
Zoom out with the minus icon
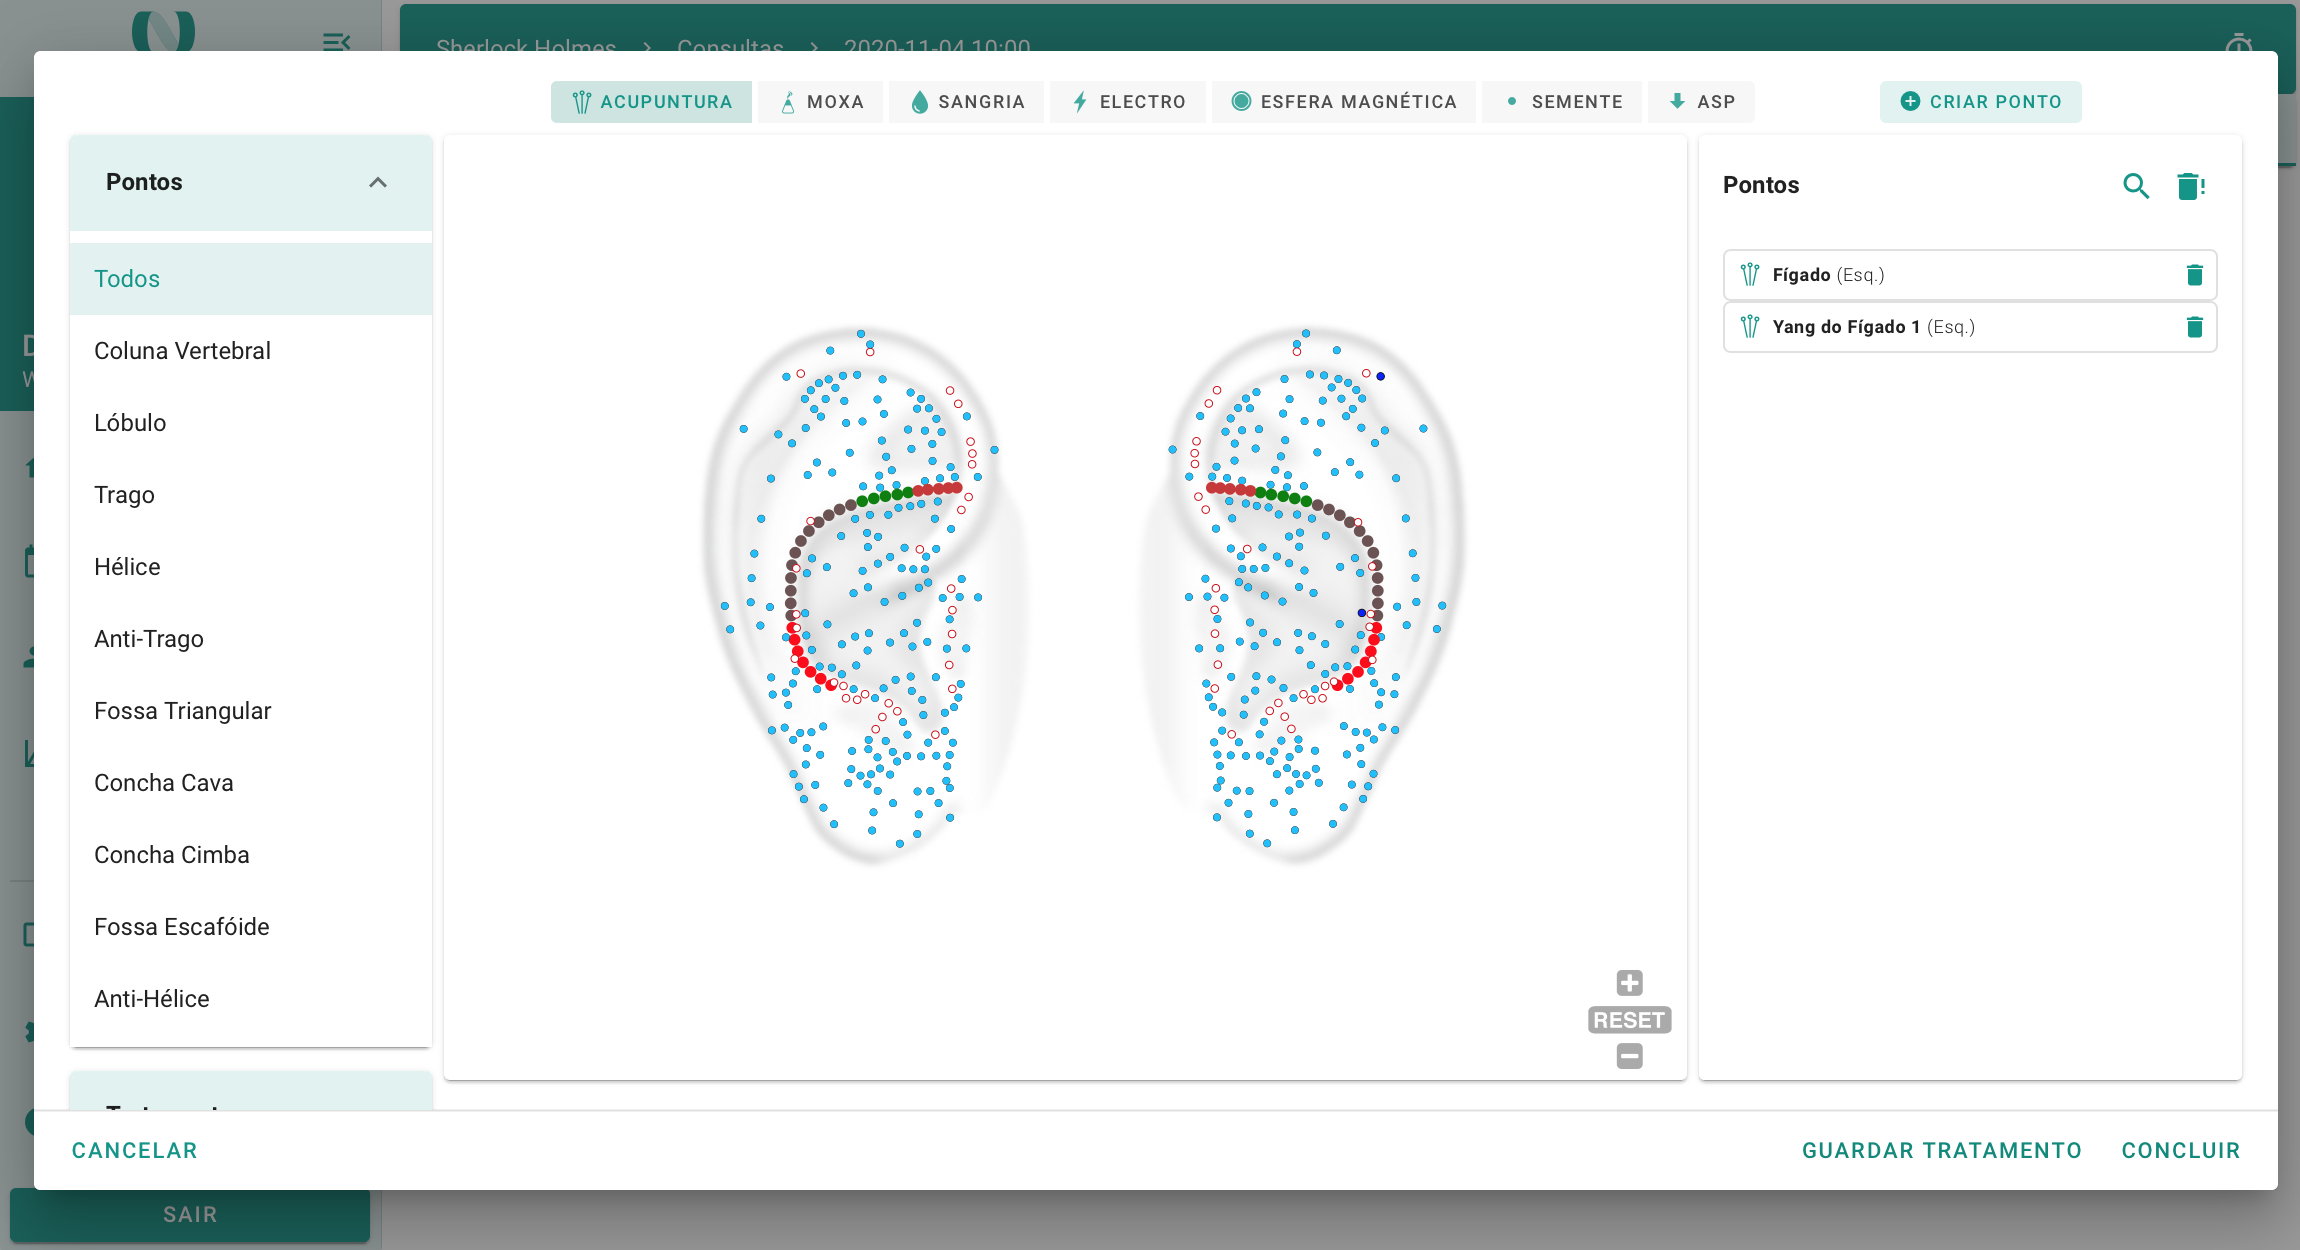[1629, 1056]
